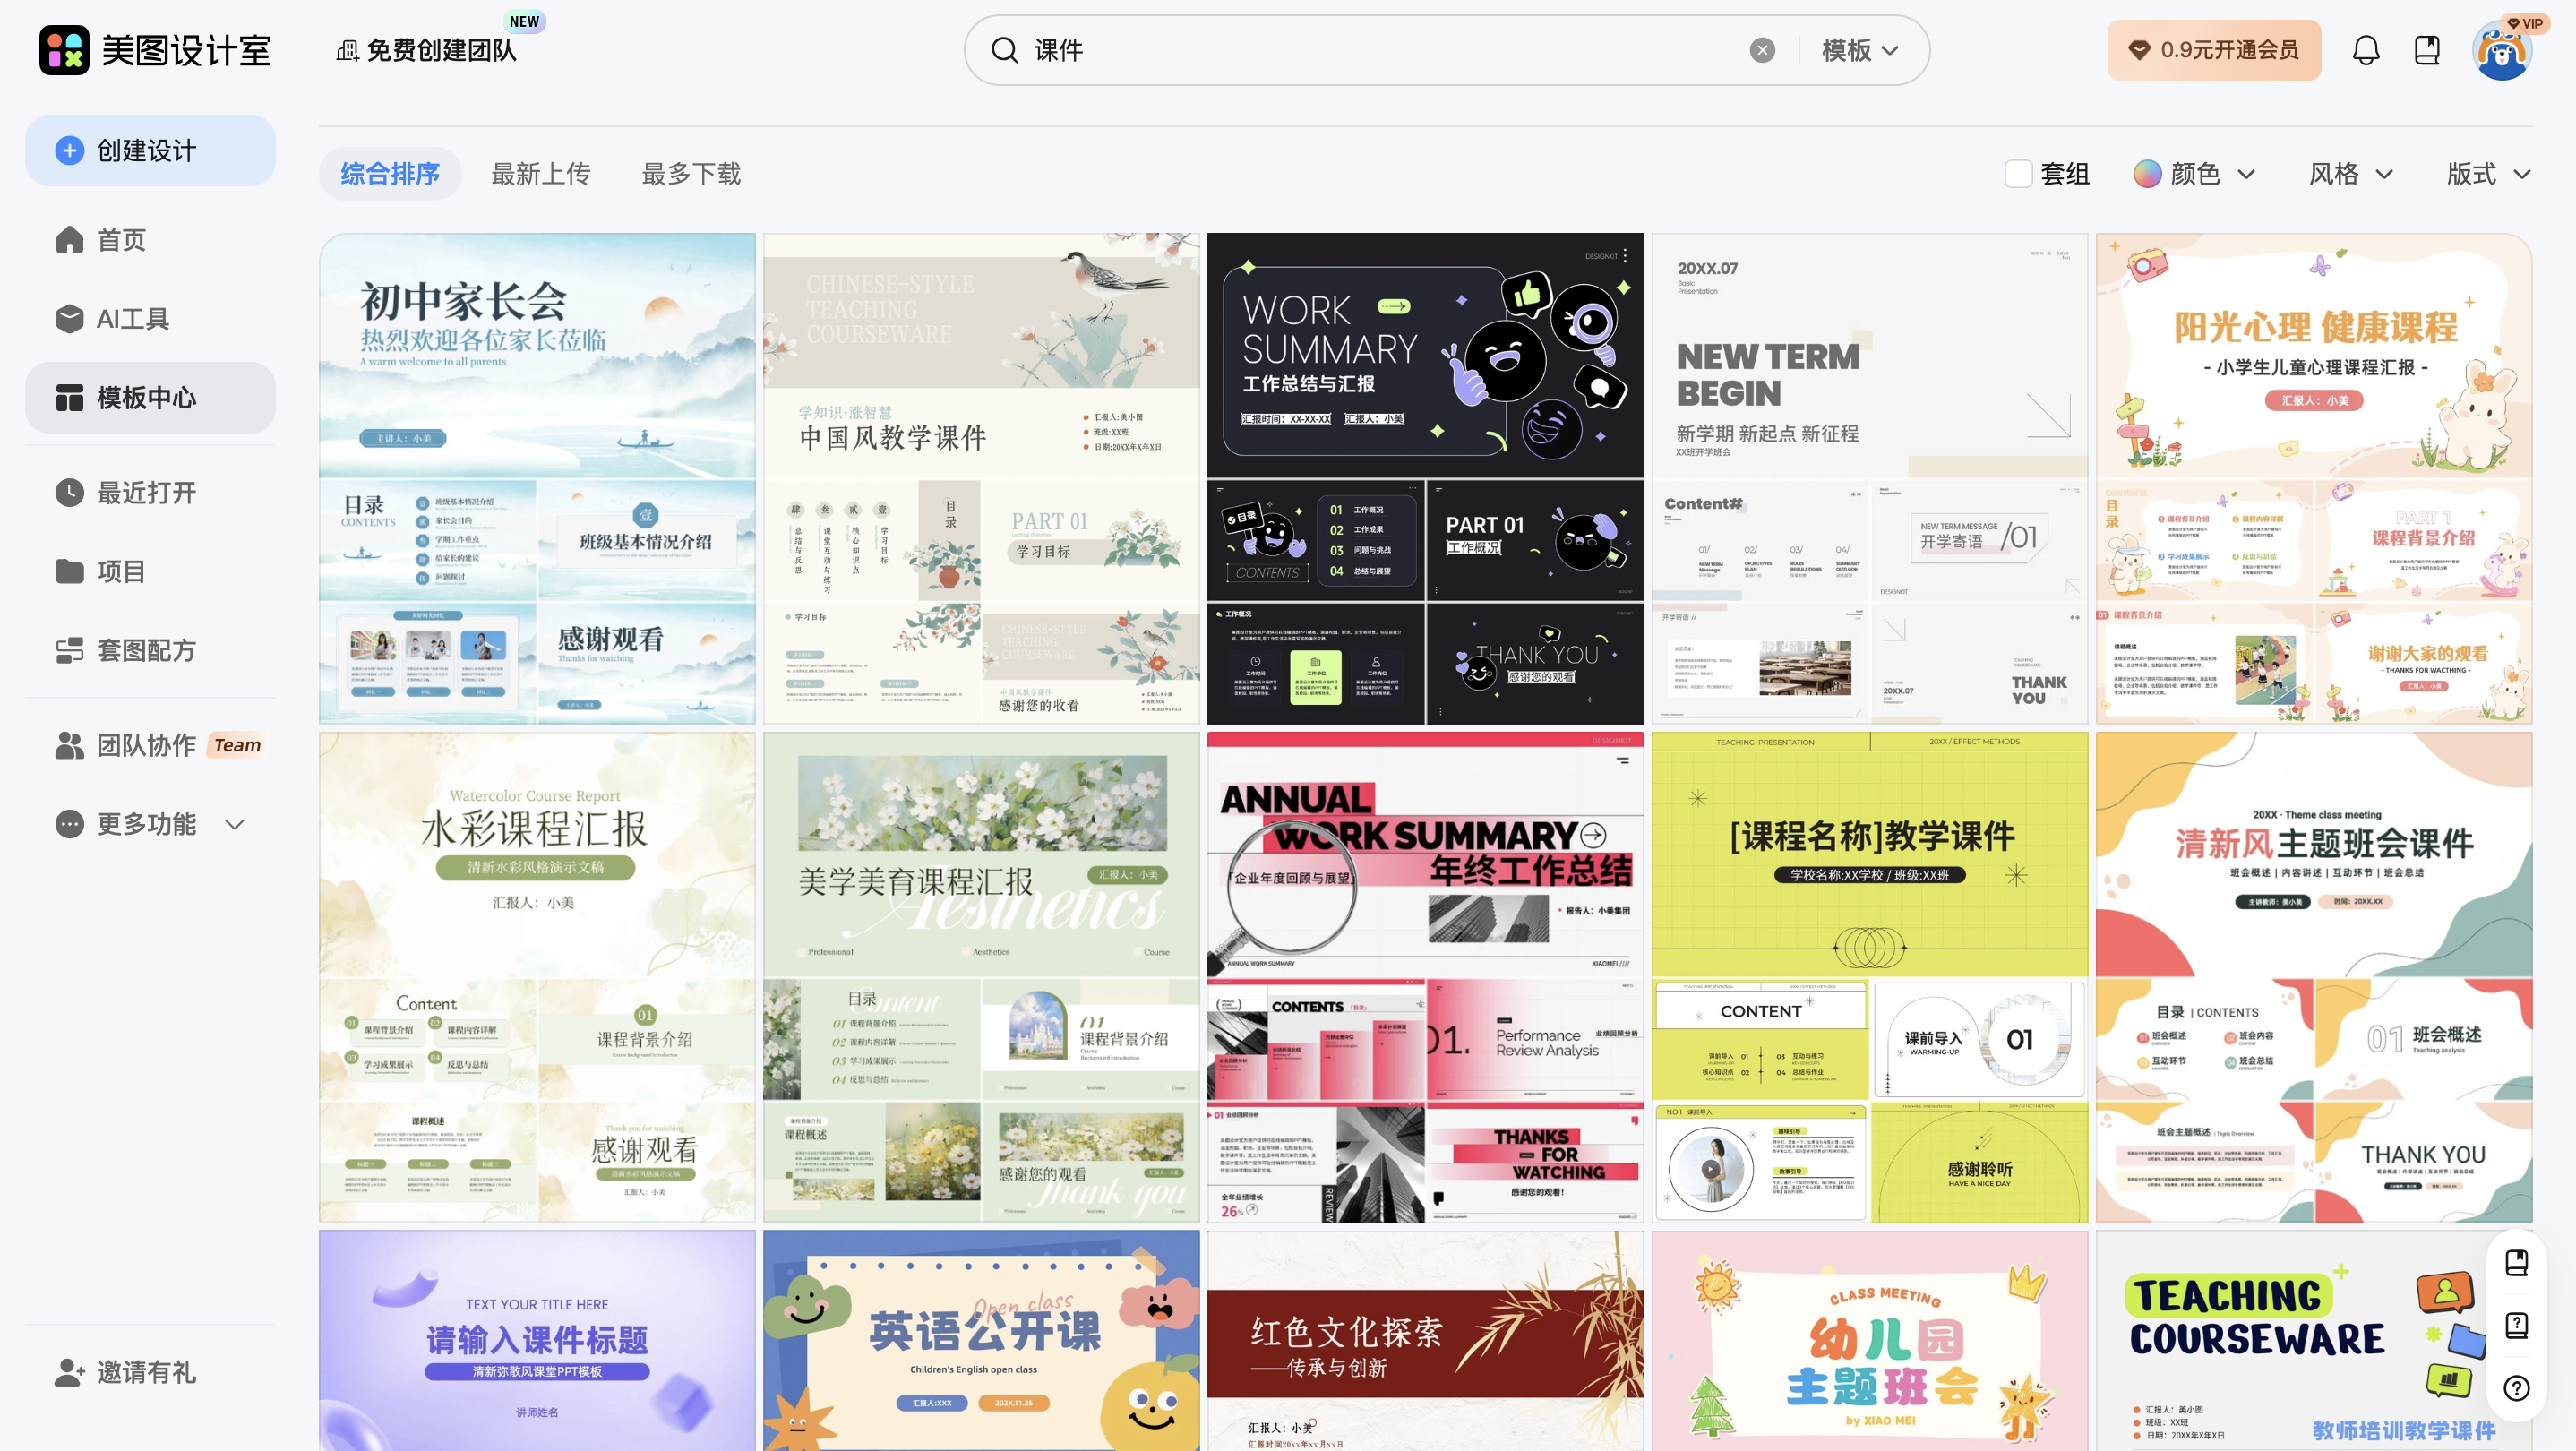Click the search magnifier icon
Viewport: 2576px width, 1451px height.
(1004, 50)
